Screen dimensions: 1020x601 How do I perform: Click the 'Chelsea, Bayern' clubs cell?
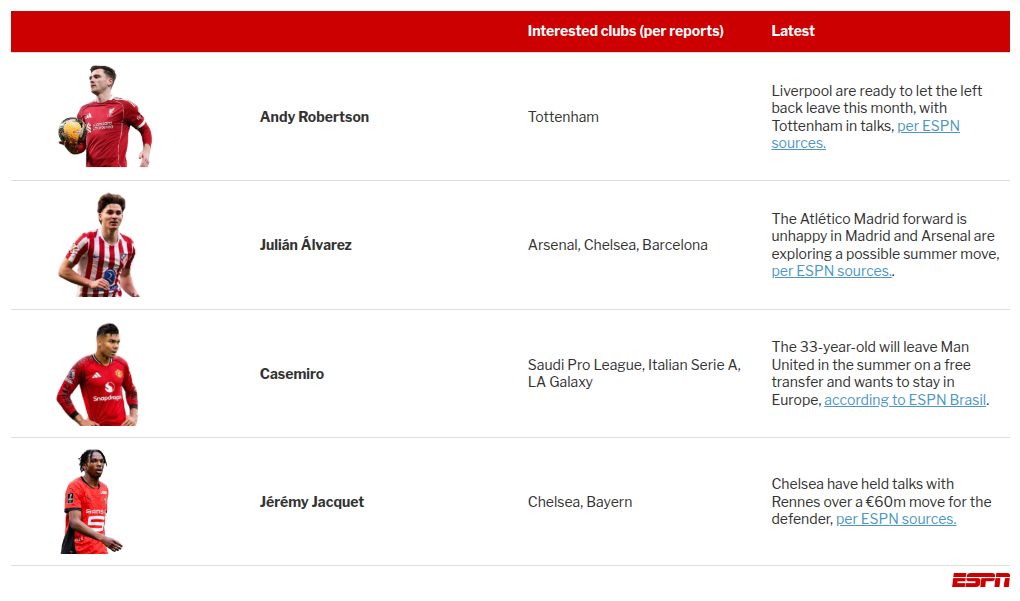point(580,502)
